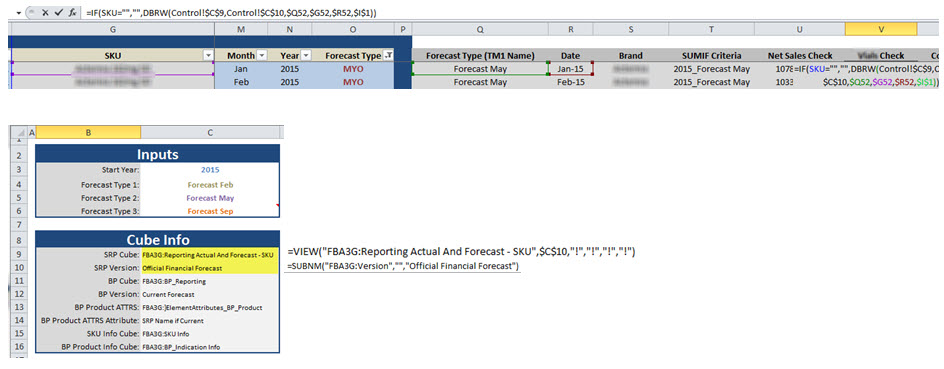Click the Forecast Feb input cell
This screenshot has height=369, width=944.
point(210,184)
